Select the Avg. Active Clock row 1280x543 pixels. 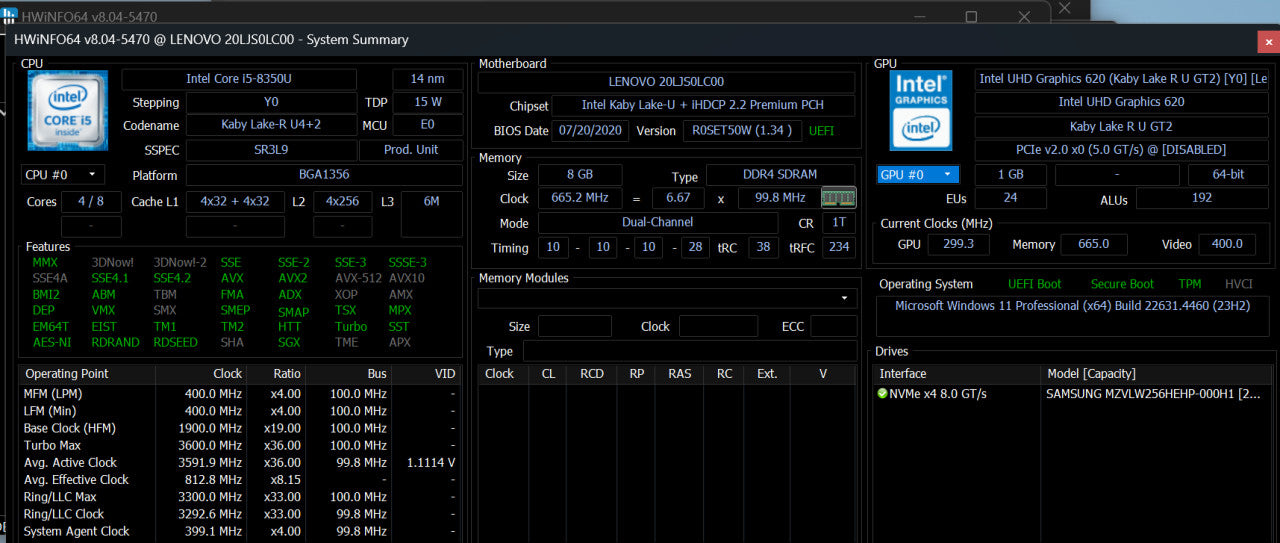[239, 462]
